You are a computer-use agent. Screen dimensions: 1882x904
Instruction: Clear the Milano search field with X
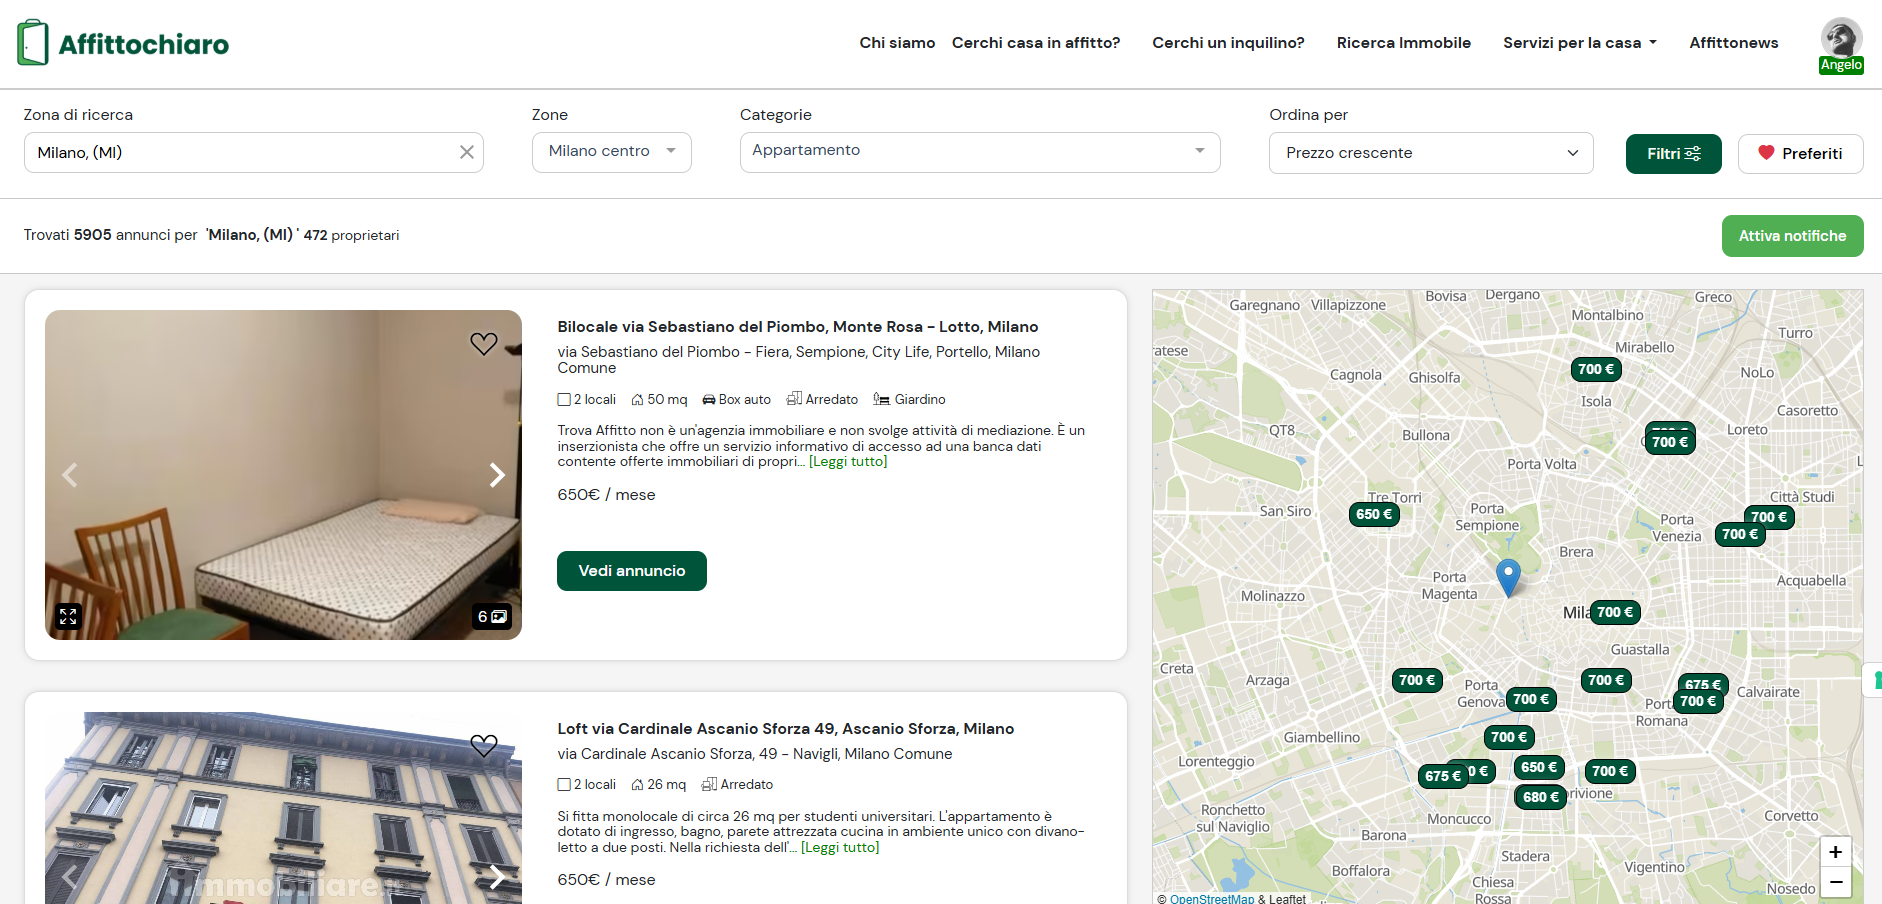[466, 152]
